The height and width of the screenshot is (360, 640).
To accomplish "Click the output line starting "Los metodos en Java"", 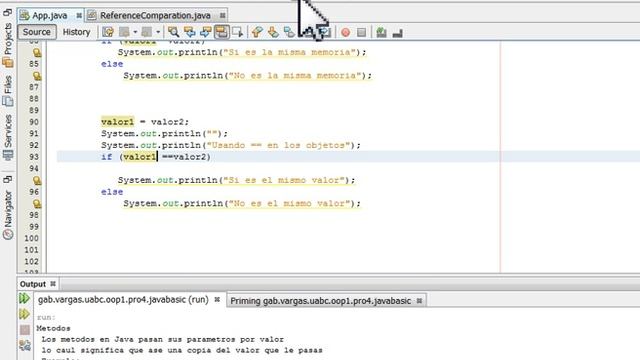I will [162, 339].
